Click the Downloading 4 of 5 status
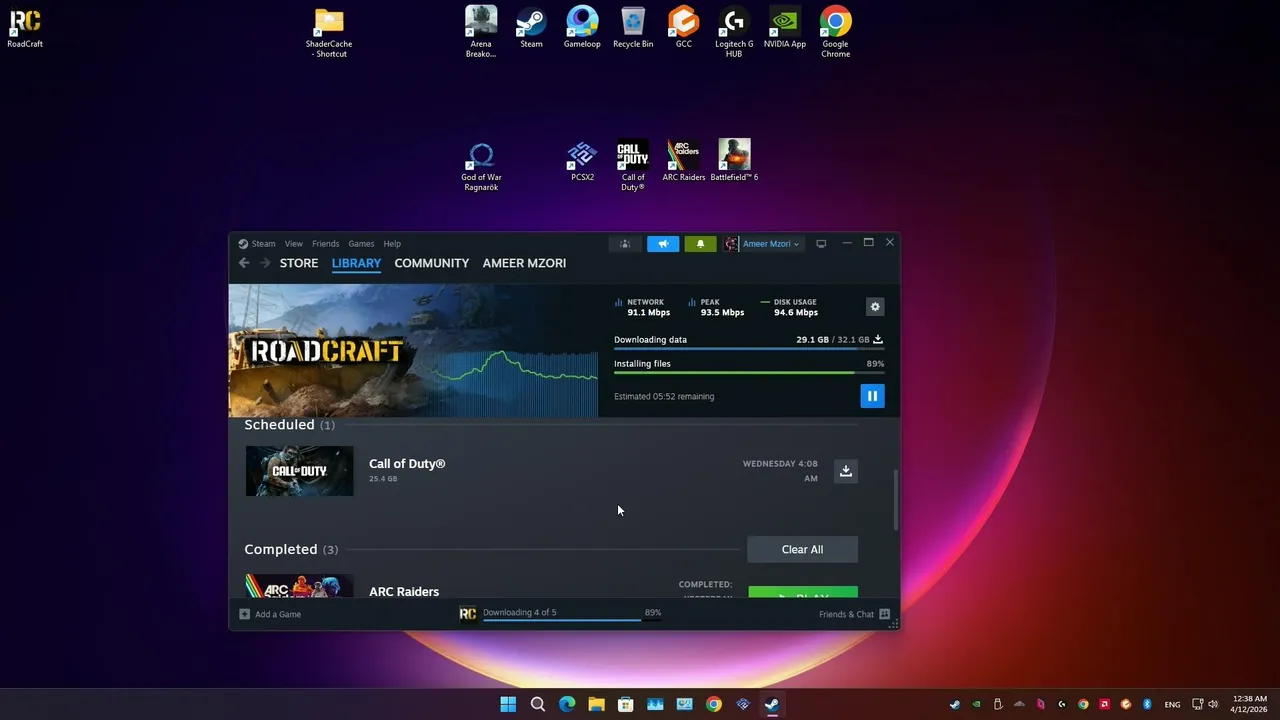Viewport: 1280px width, 720px height. pos(519,612)
